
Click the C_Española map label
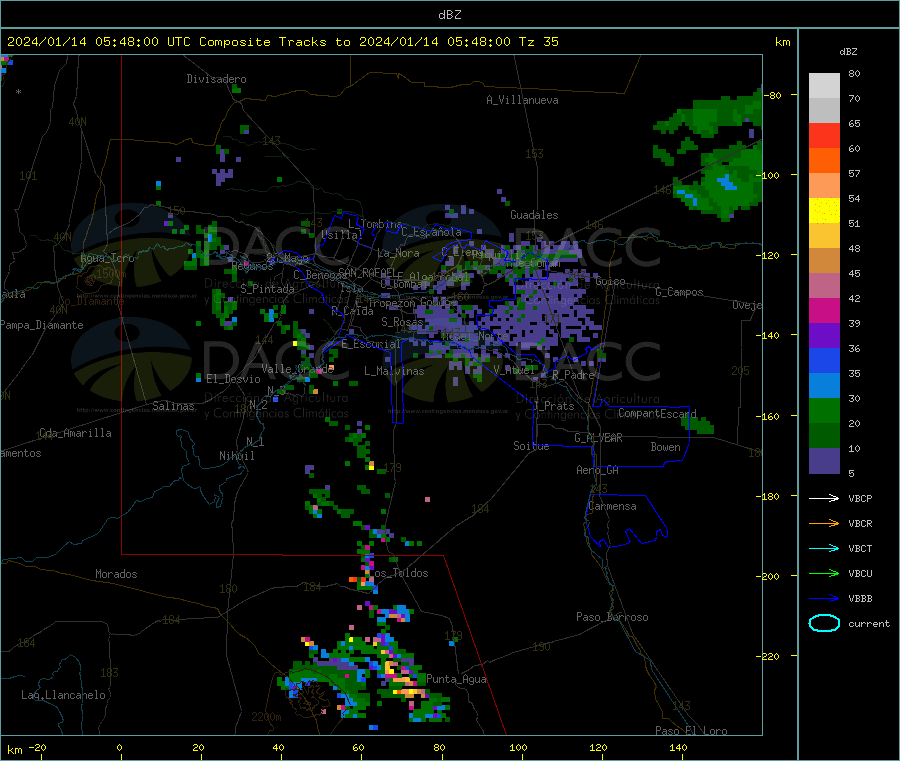pyautogui.click(x=431, y=232)
